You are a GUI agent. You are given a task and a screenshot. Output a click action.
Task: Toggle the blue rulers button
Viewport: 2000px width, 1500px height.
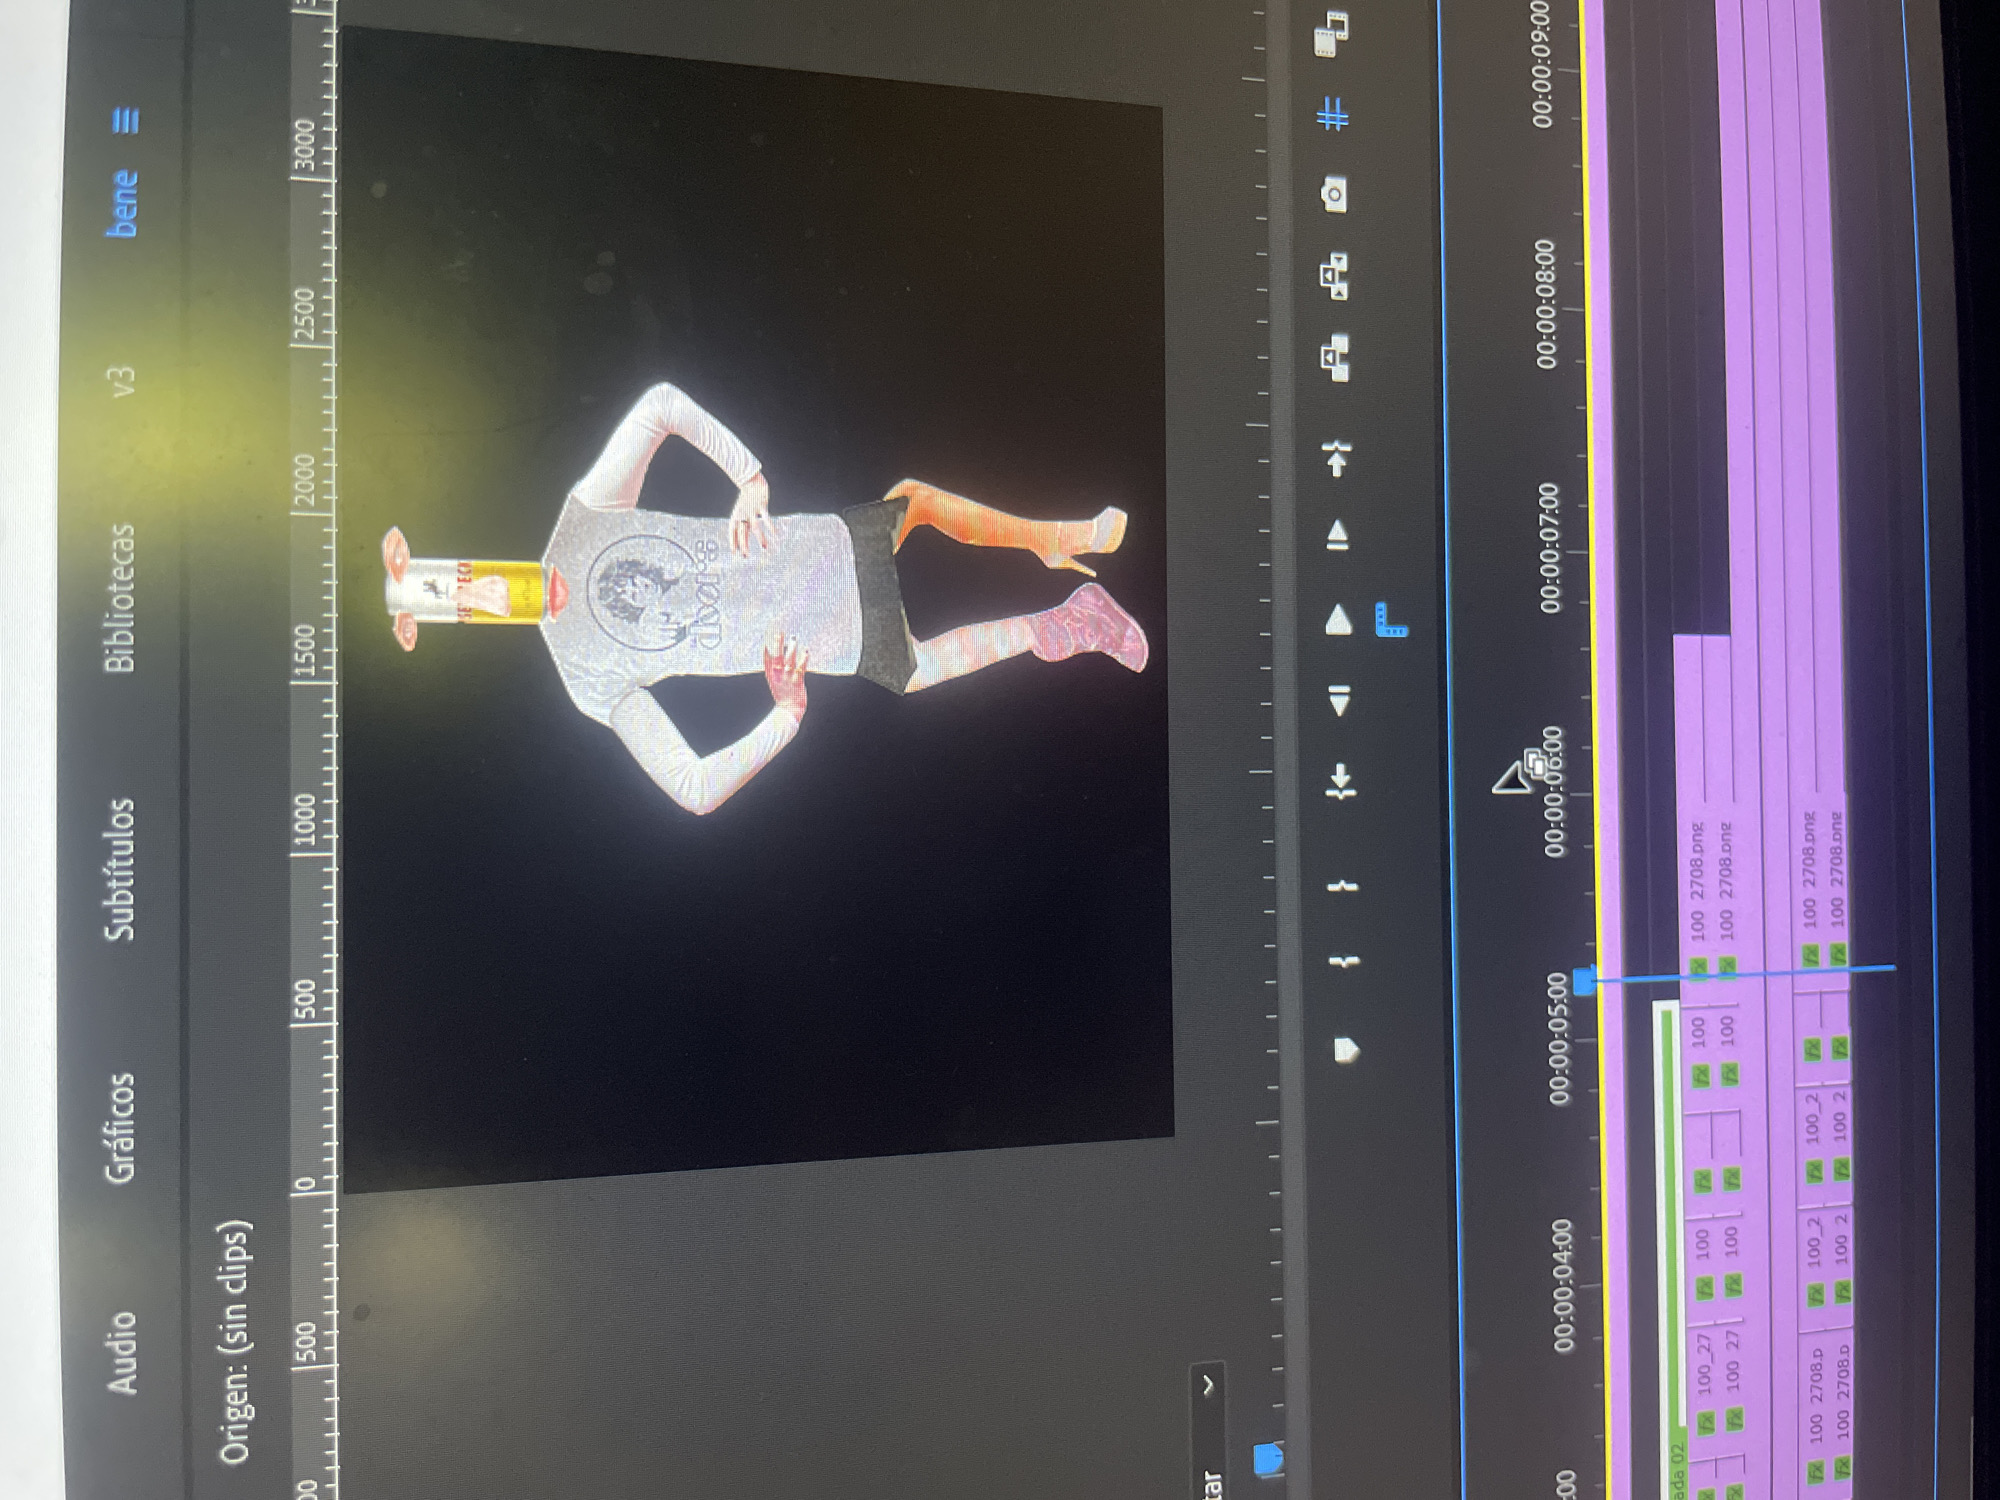[x=1391, y=620]
